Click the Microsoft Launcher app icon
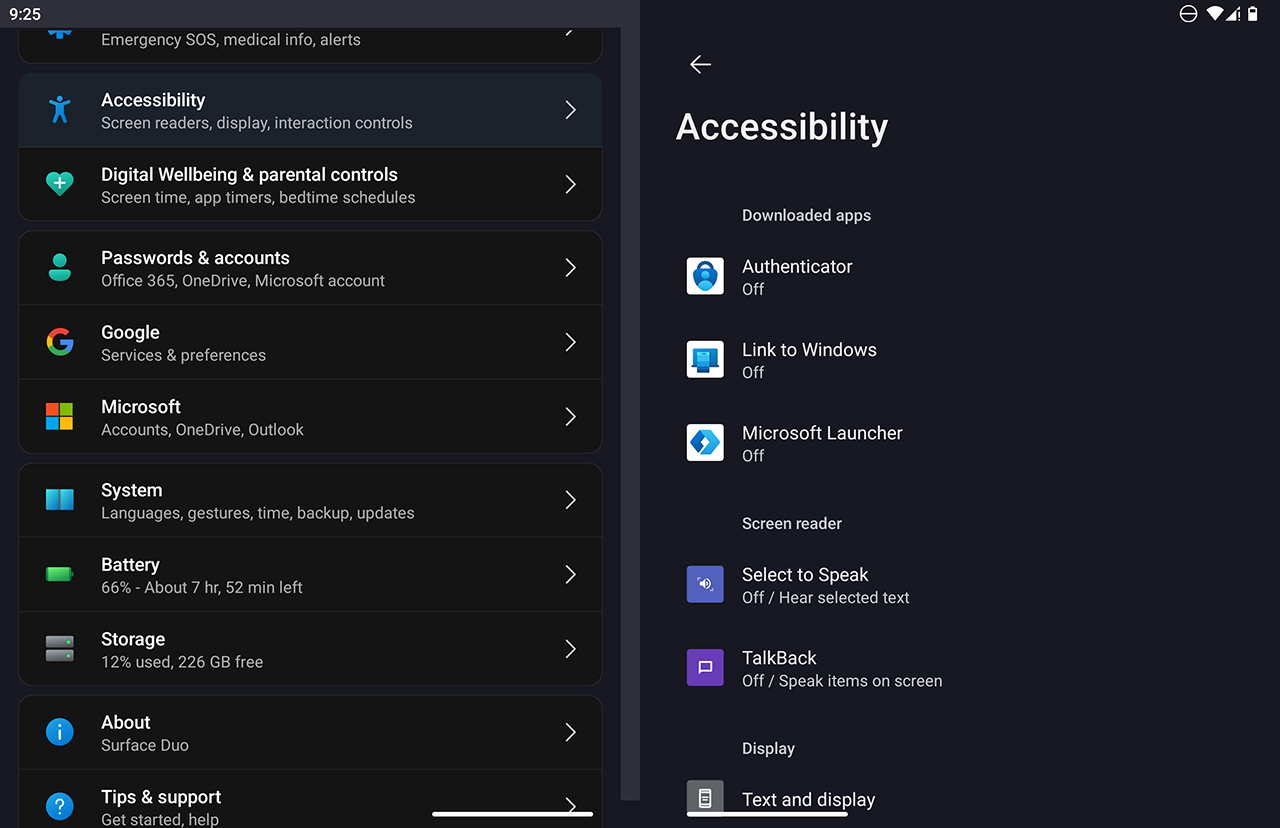This screenshot has height=828, width=1280. [x=705, y=442]
